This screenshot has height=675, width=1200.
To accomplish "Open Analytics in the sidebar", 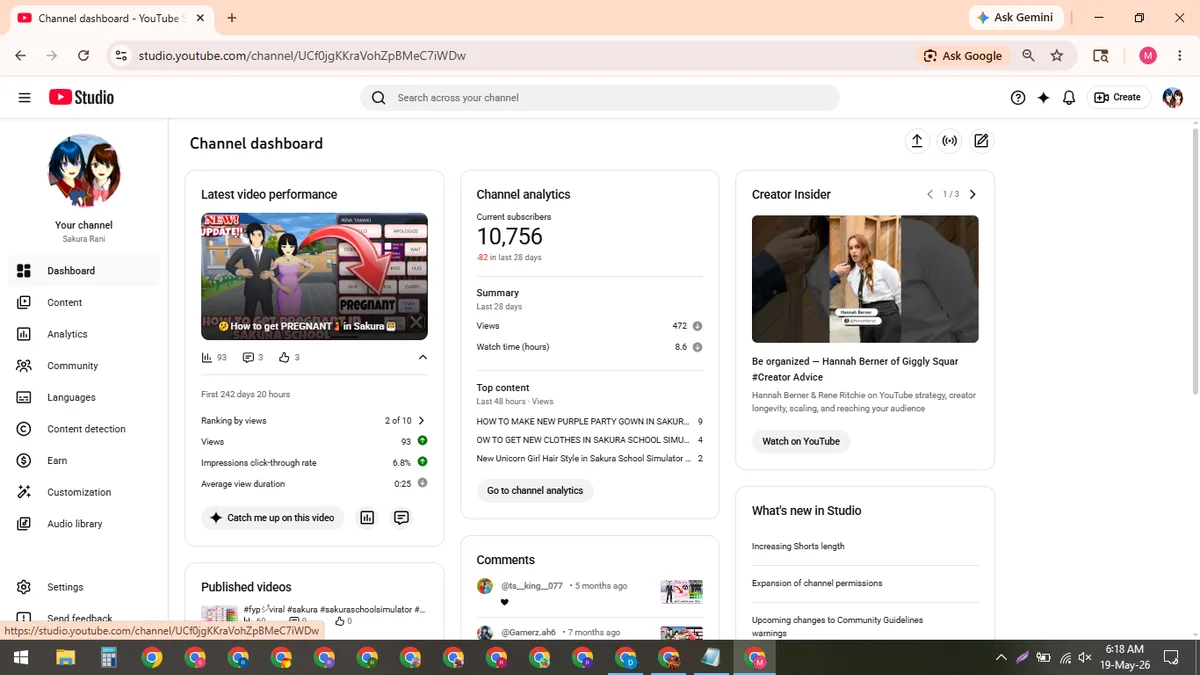I will [x=84, y=334].
